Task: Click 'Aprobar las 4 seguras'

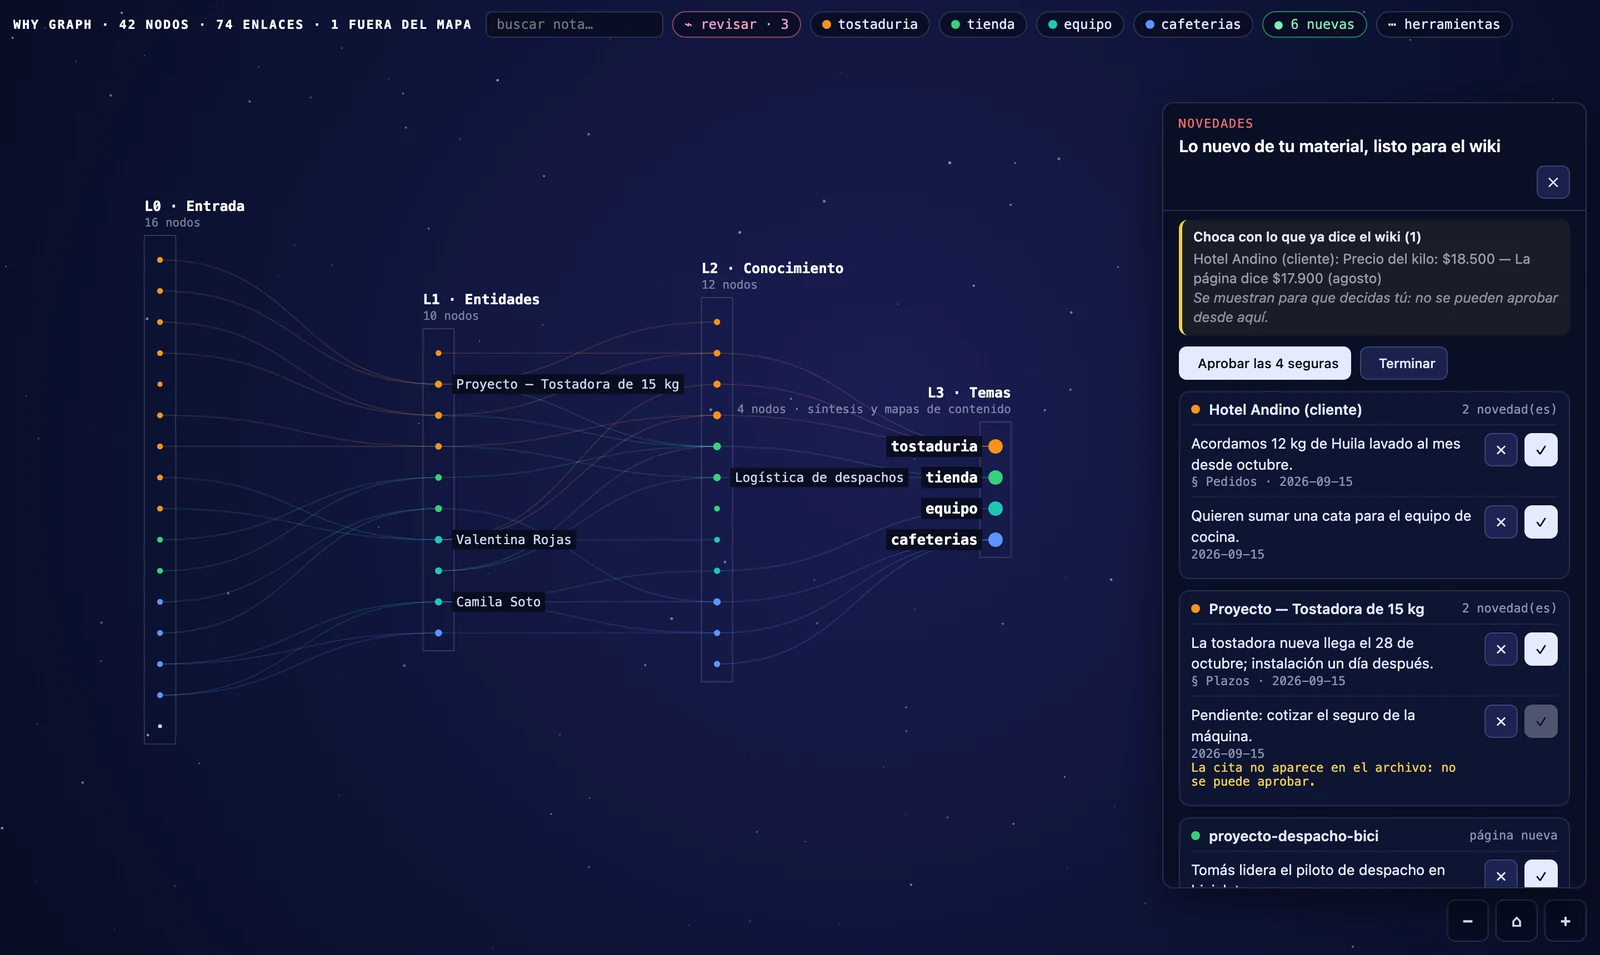Action: pyautogui.click(x=1265, y=363)
